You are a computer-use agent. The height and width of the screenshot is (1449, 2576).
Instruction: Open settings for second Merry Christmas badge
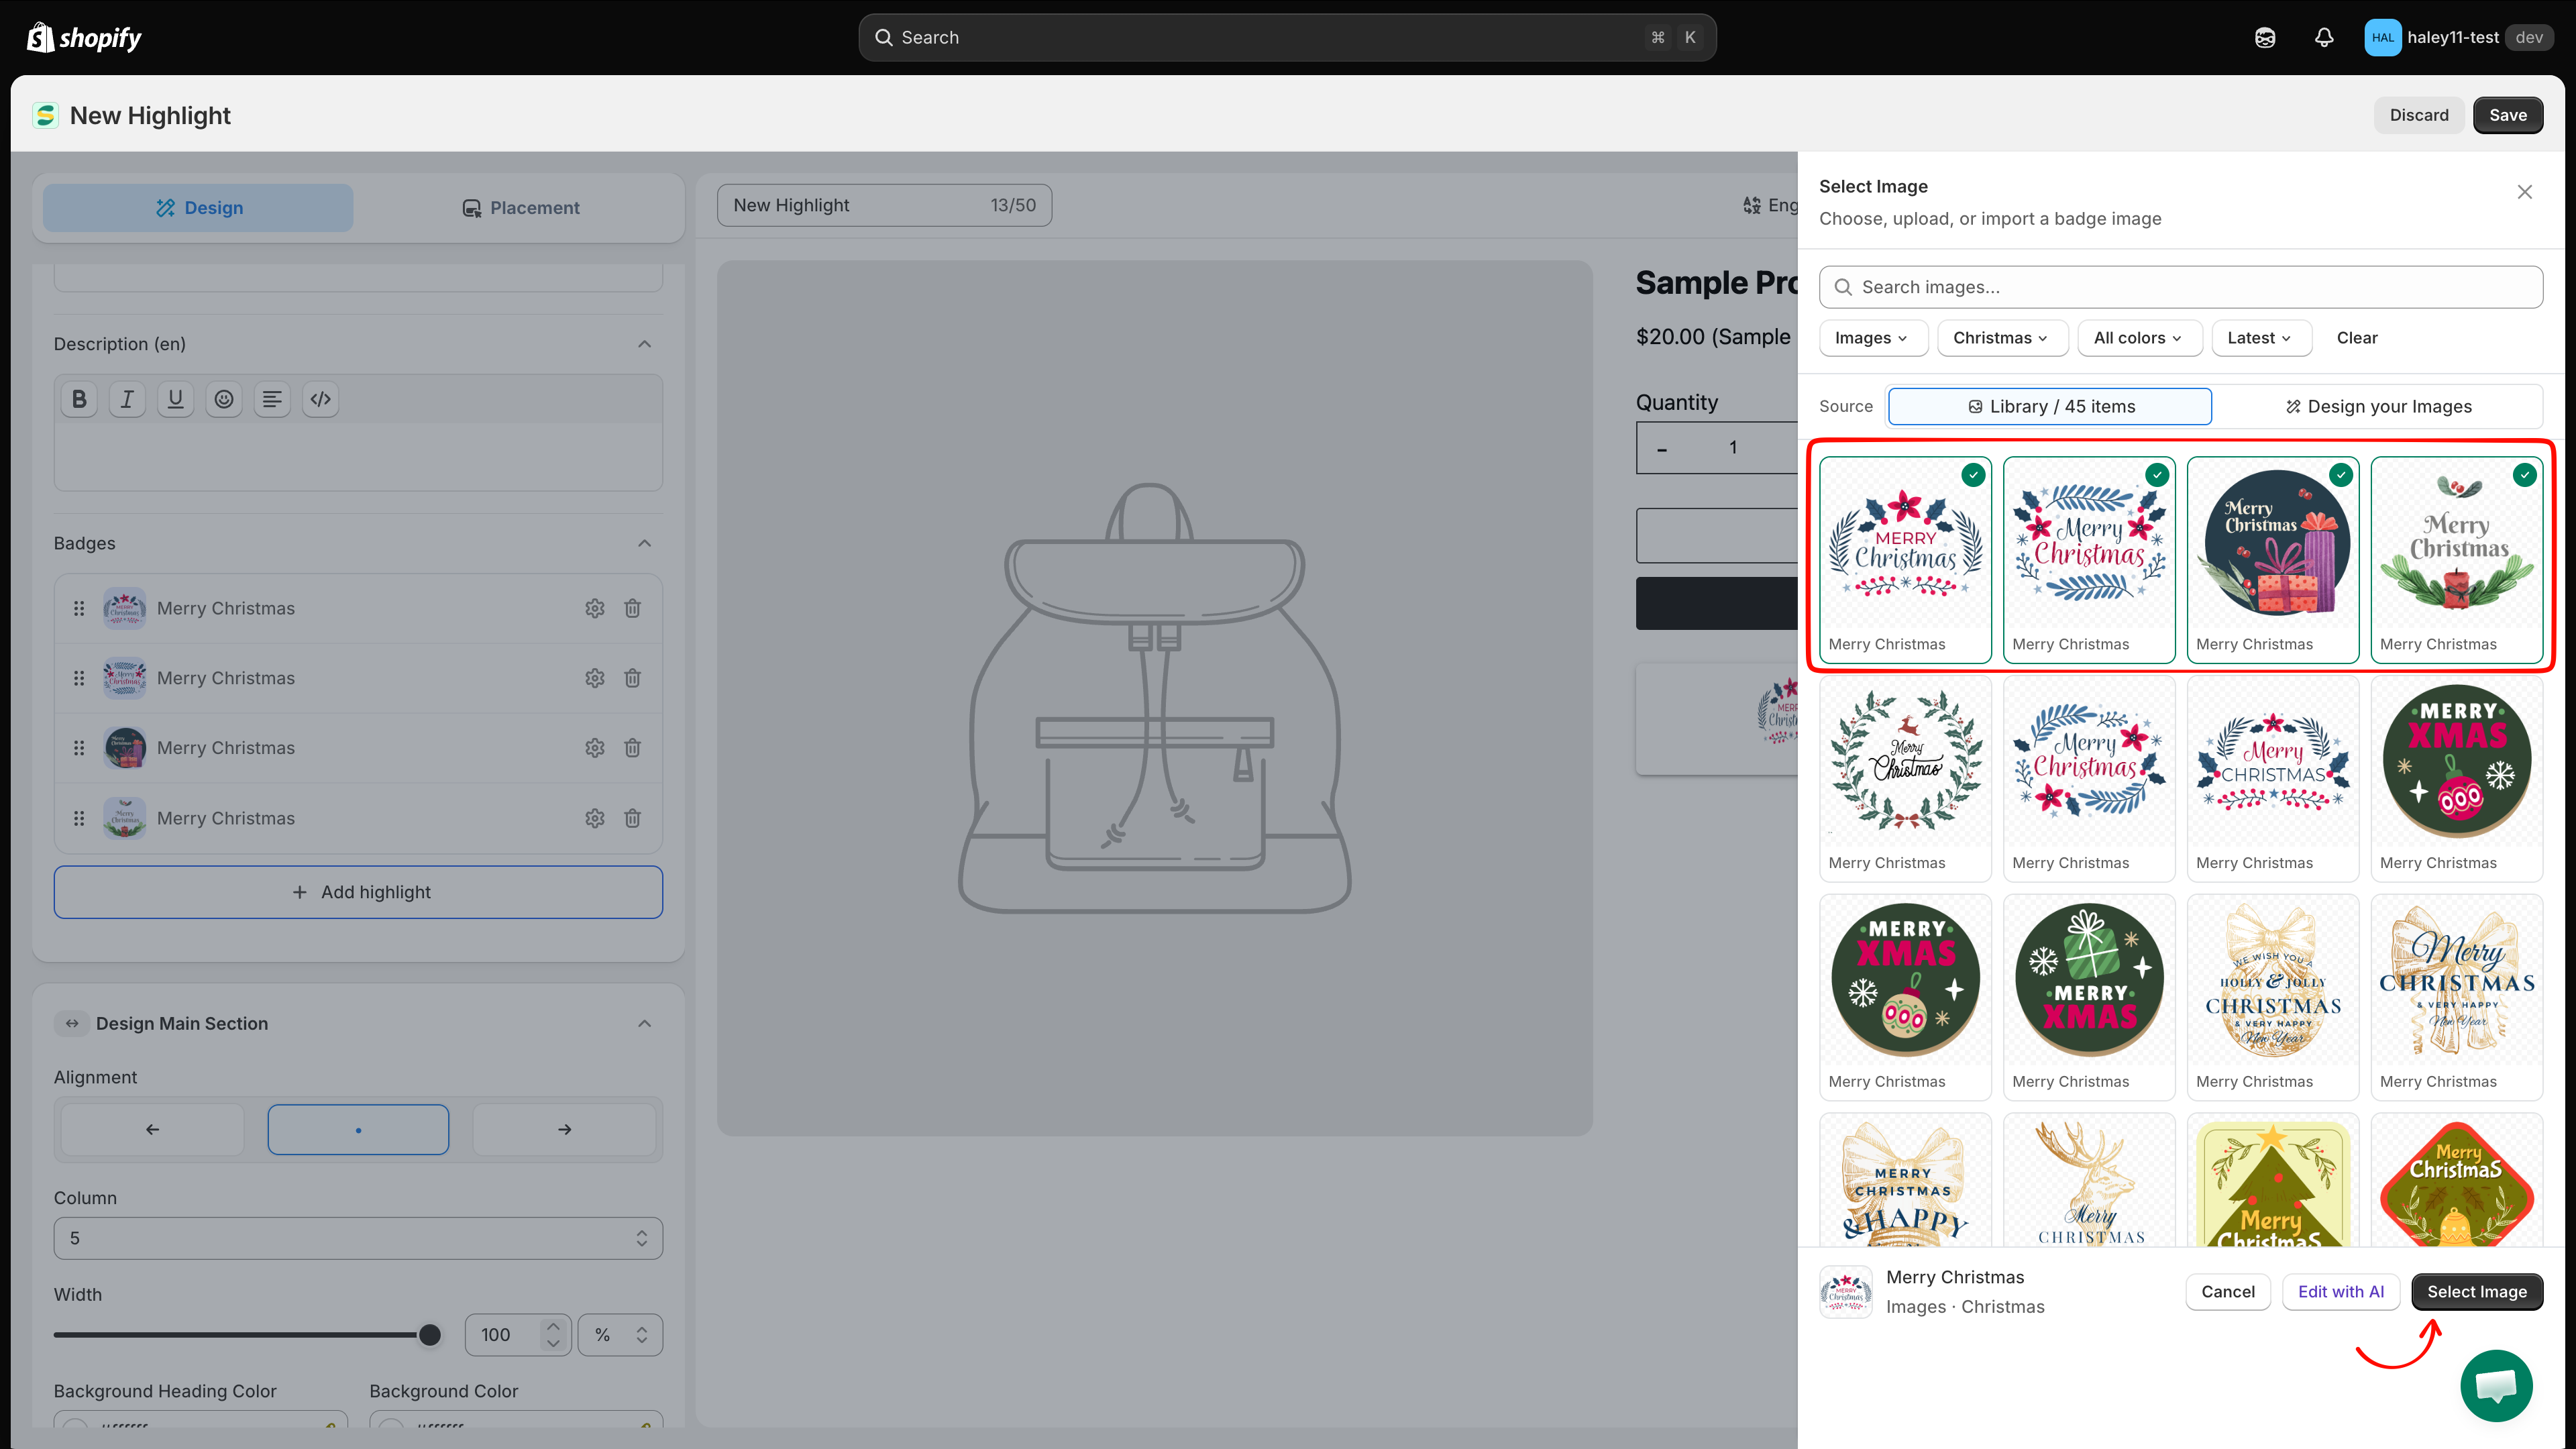tap(595, 678)
